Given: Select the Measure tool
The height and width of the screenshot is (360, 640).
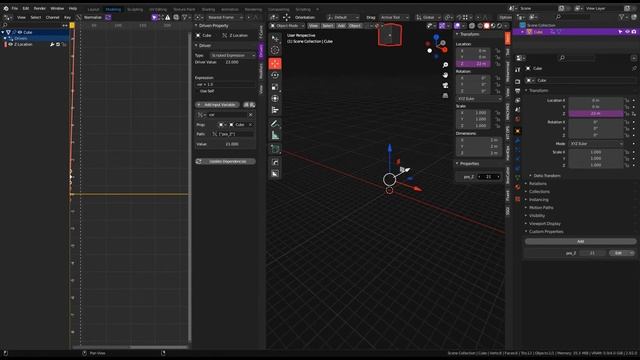Looking at the screenshot, I should coord(275,136).
